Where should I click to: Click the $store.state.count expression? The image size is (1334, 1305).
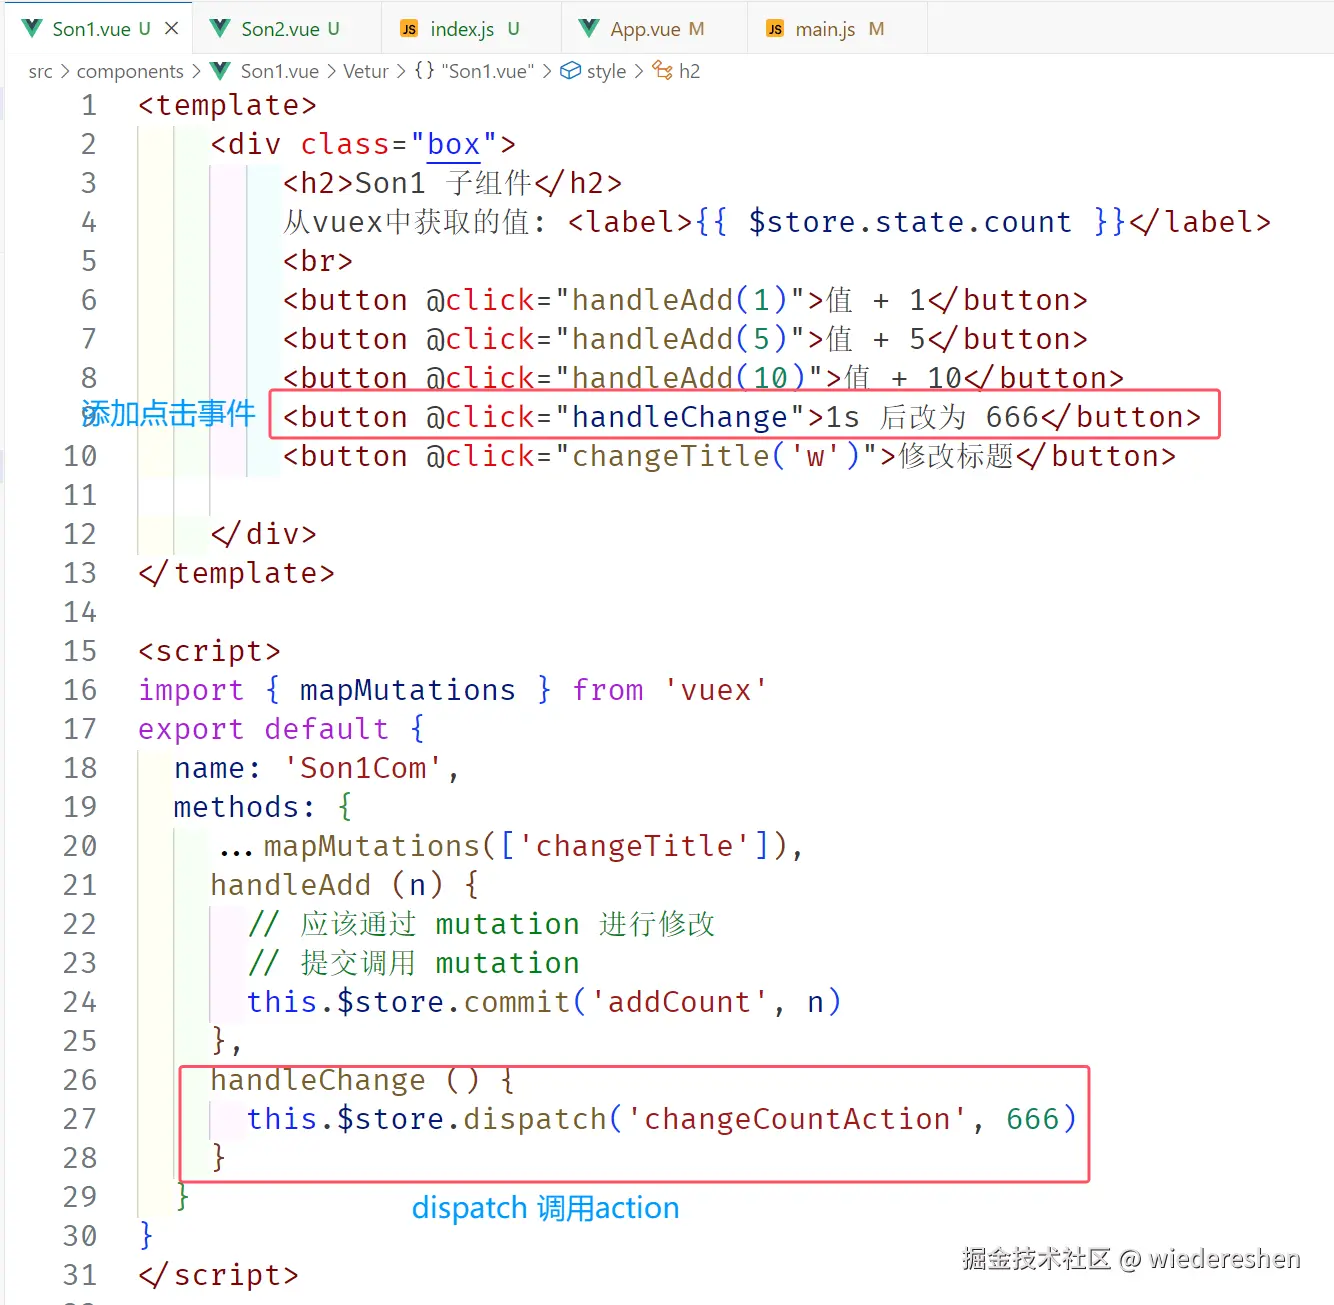910,222
